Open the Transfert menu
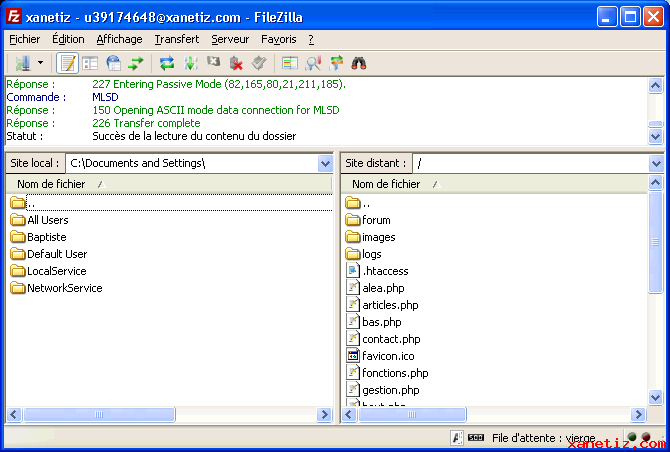Image resolution: width=670 pixels, height=452 pixels. pyautogui.click(x=177, y=39)
